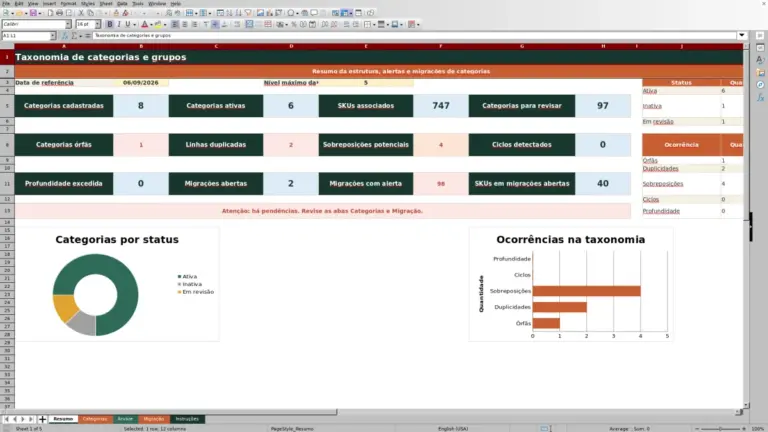The width and height of the screenshot is (768, 432).
Task: Click the Conditional Formatting icon
Action: coord(411,24)
